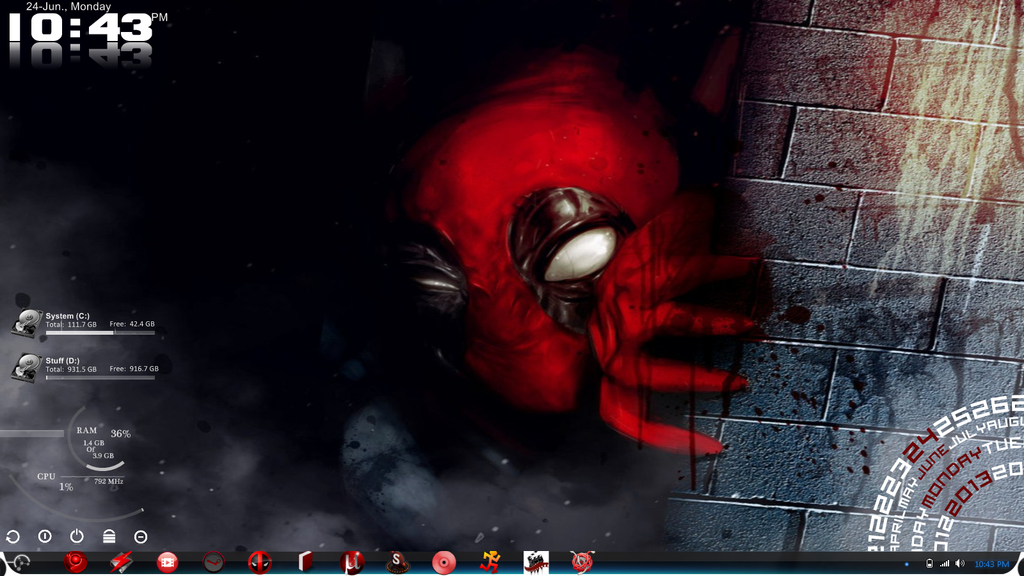Open the Deadpool mask taskbar icon
1024x576 pixels.
[x=259, y=562]
